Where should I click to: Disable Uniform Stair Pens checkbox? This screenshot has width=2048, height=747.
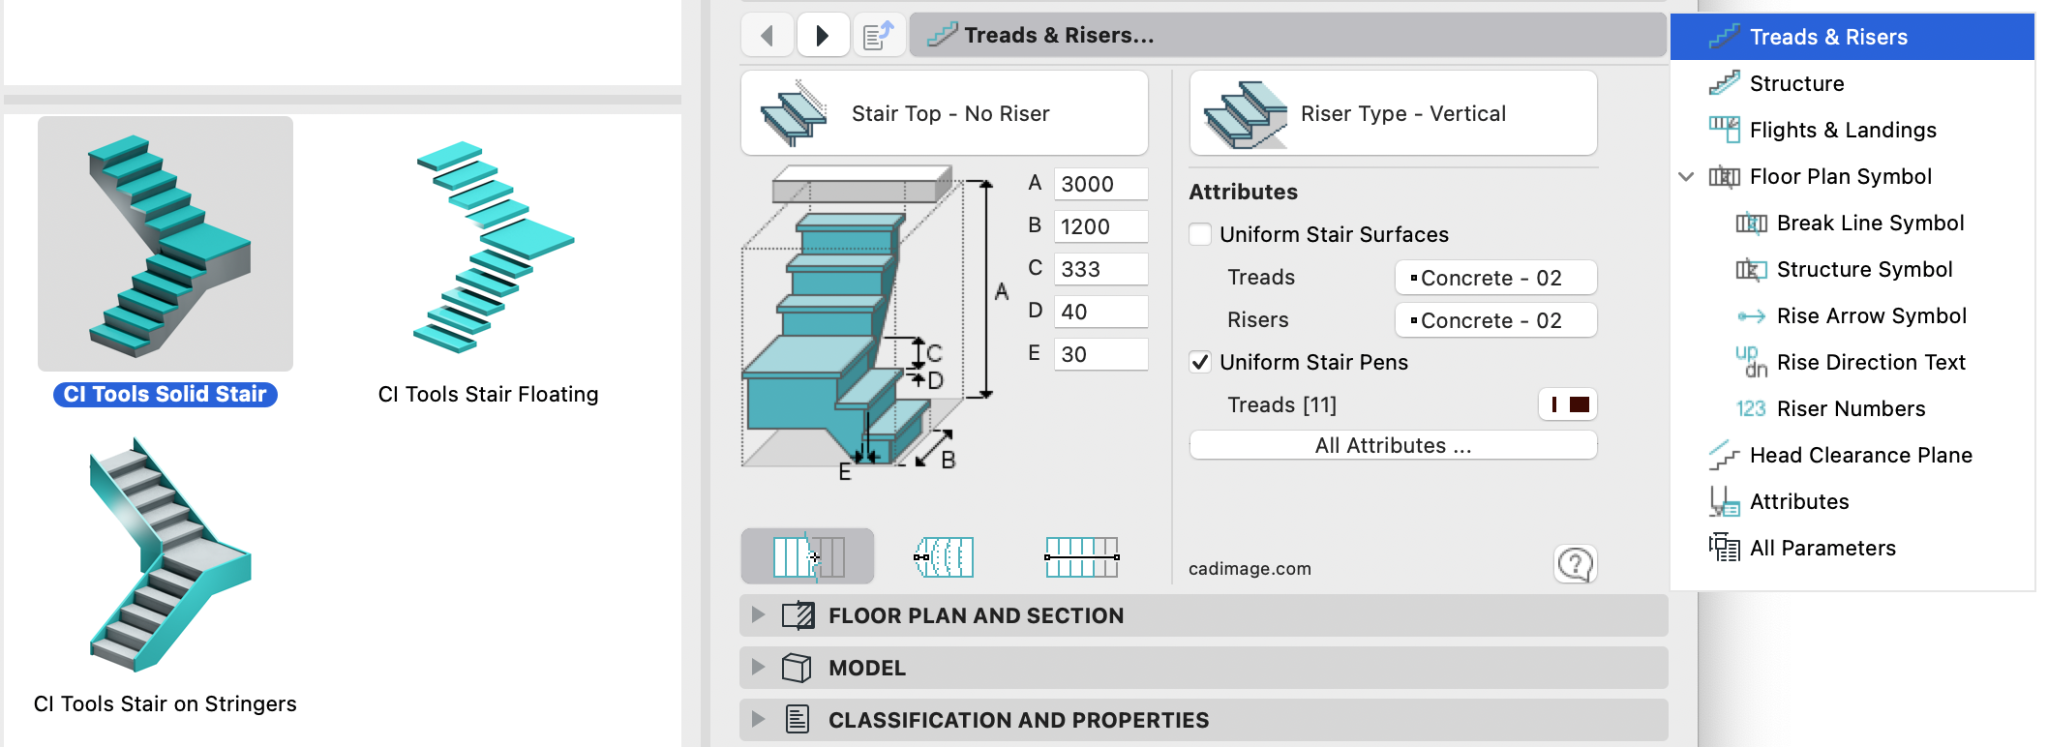click(x=1201, y=363)
